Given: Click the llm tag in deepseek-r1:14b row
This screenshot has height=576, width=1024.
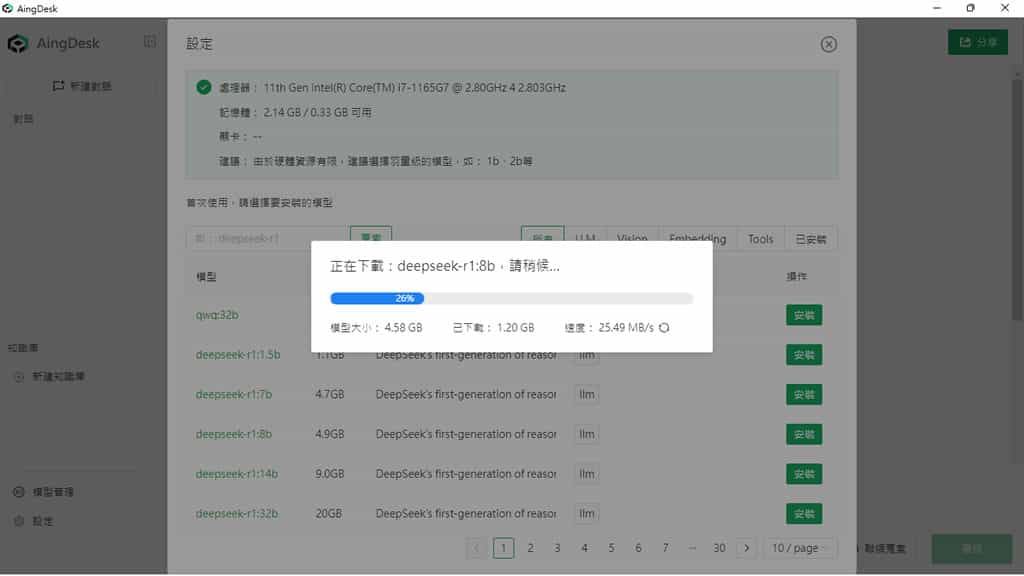Looking at the screenshot, I should (586, 474).
